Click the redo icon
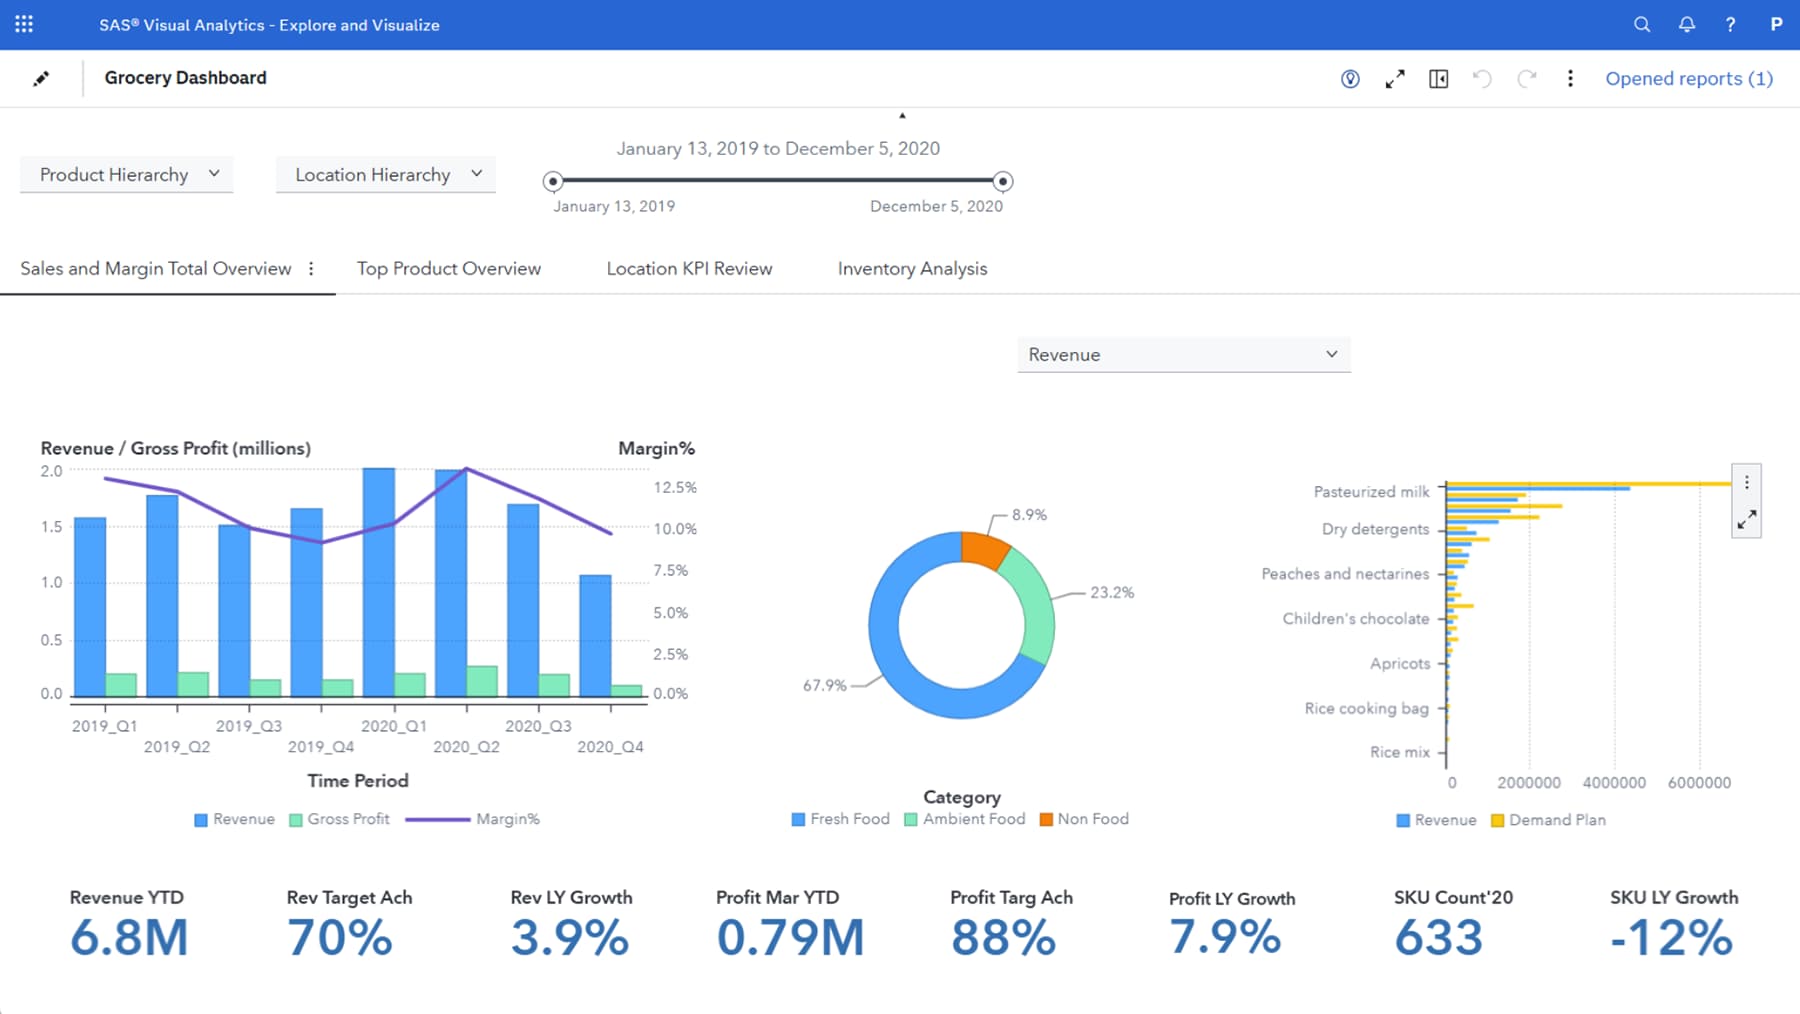This screenshot has width=1800, height=1014. [1527, 79]
